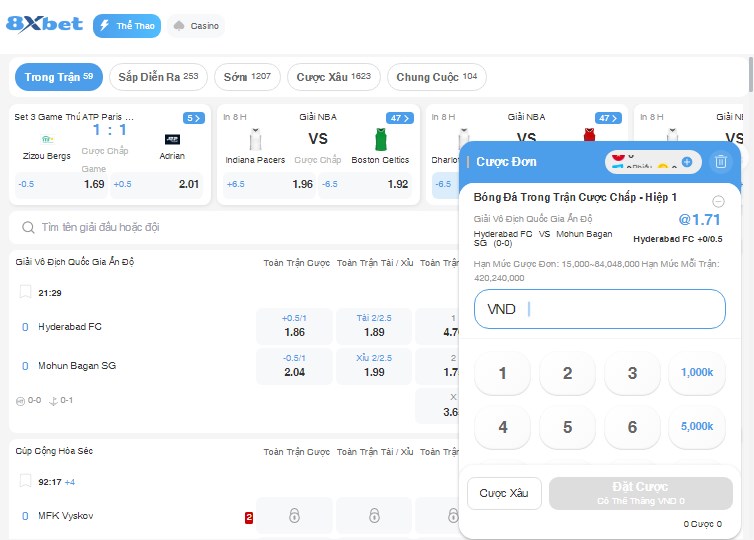Tap keypad digit 4

click(503, 427)
